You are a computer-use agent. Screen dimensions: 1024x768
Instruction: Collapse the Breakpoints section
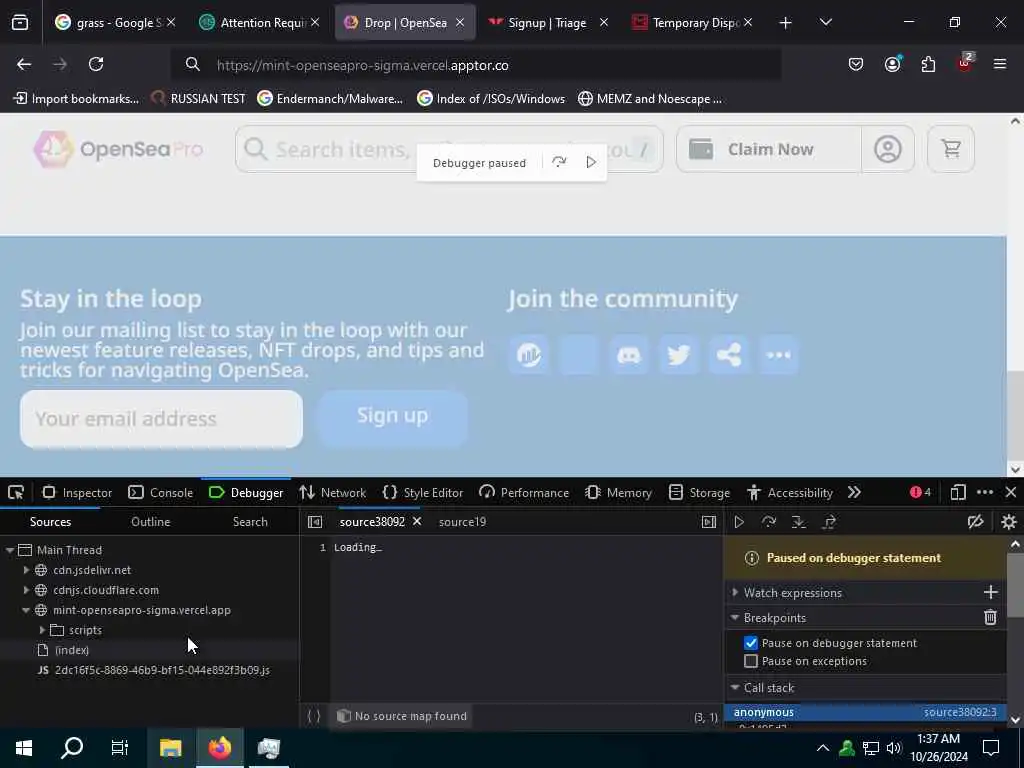tap(735, 617)
